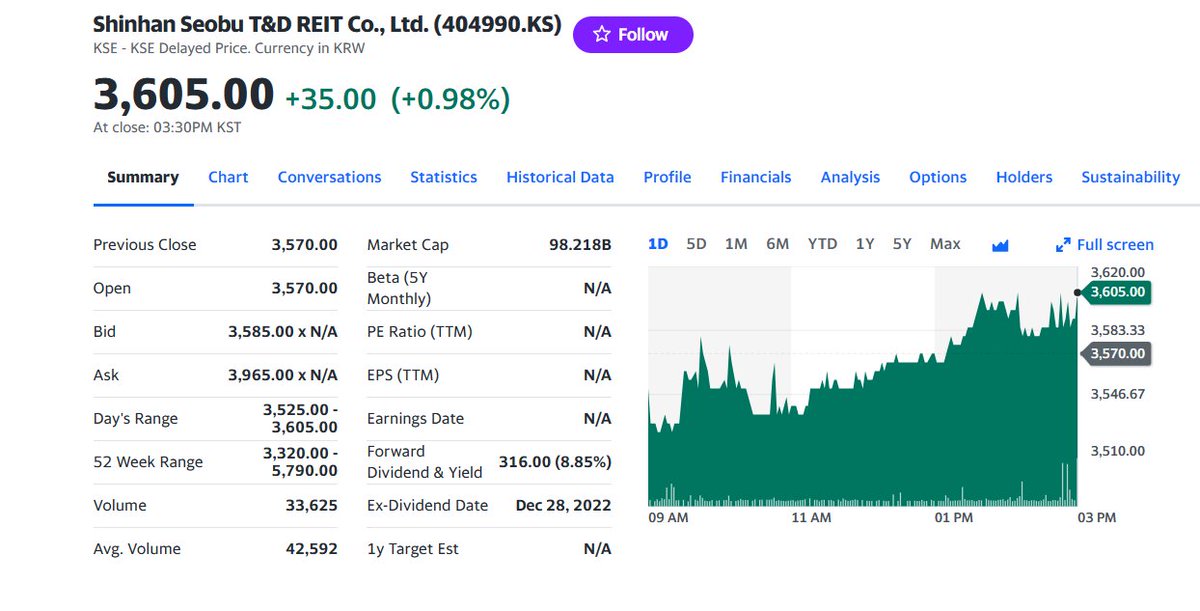The width and height of the screenshot is (1200, 611).
Task: Click the large 3,605.00 price quote
Action: click(183, 95)
